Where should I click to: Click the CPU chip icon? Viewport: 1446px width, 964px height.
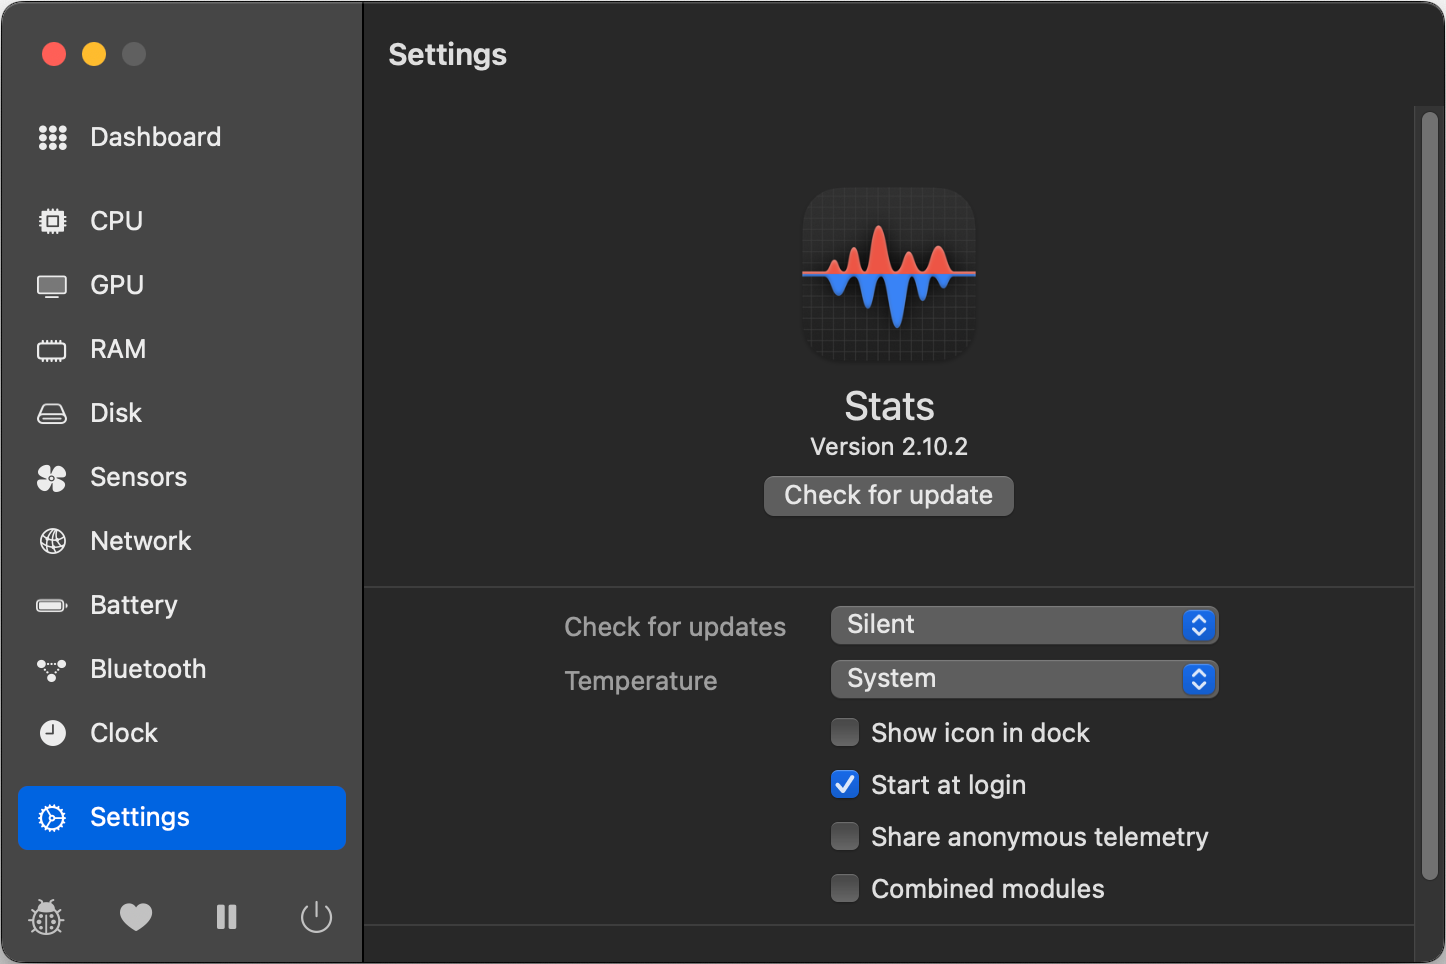click(52, 221)
